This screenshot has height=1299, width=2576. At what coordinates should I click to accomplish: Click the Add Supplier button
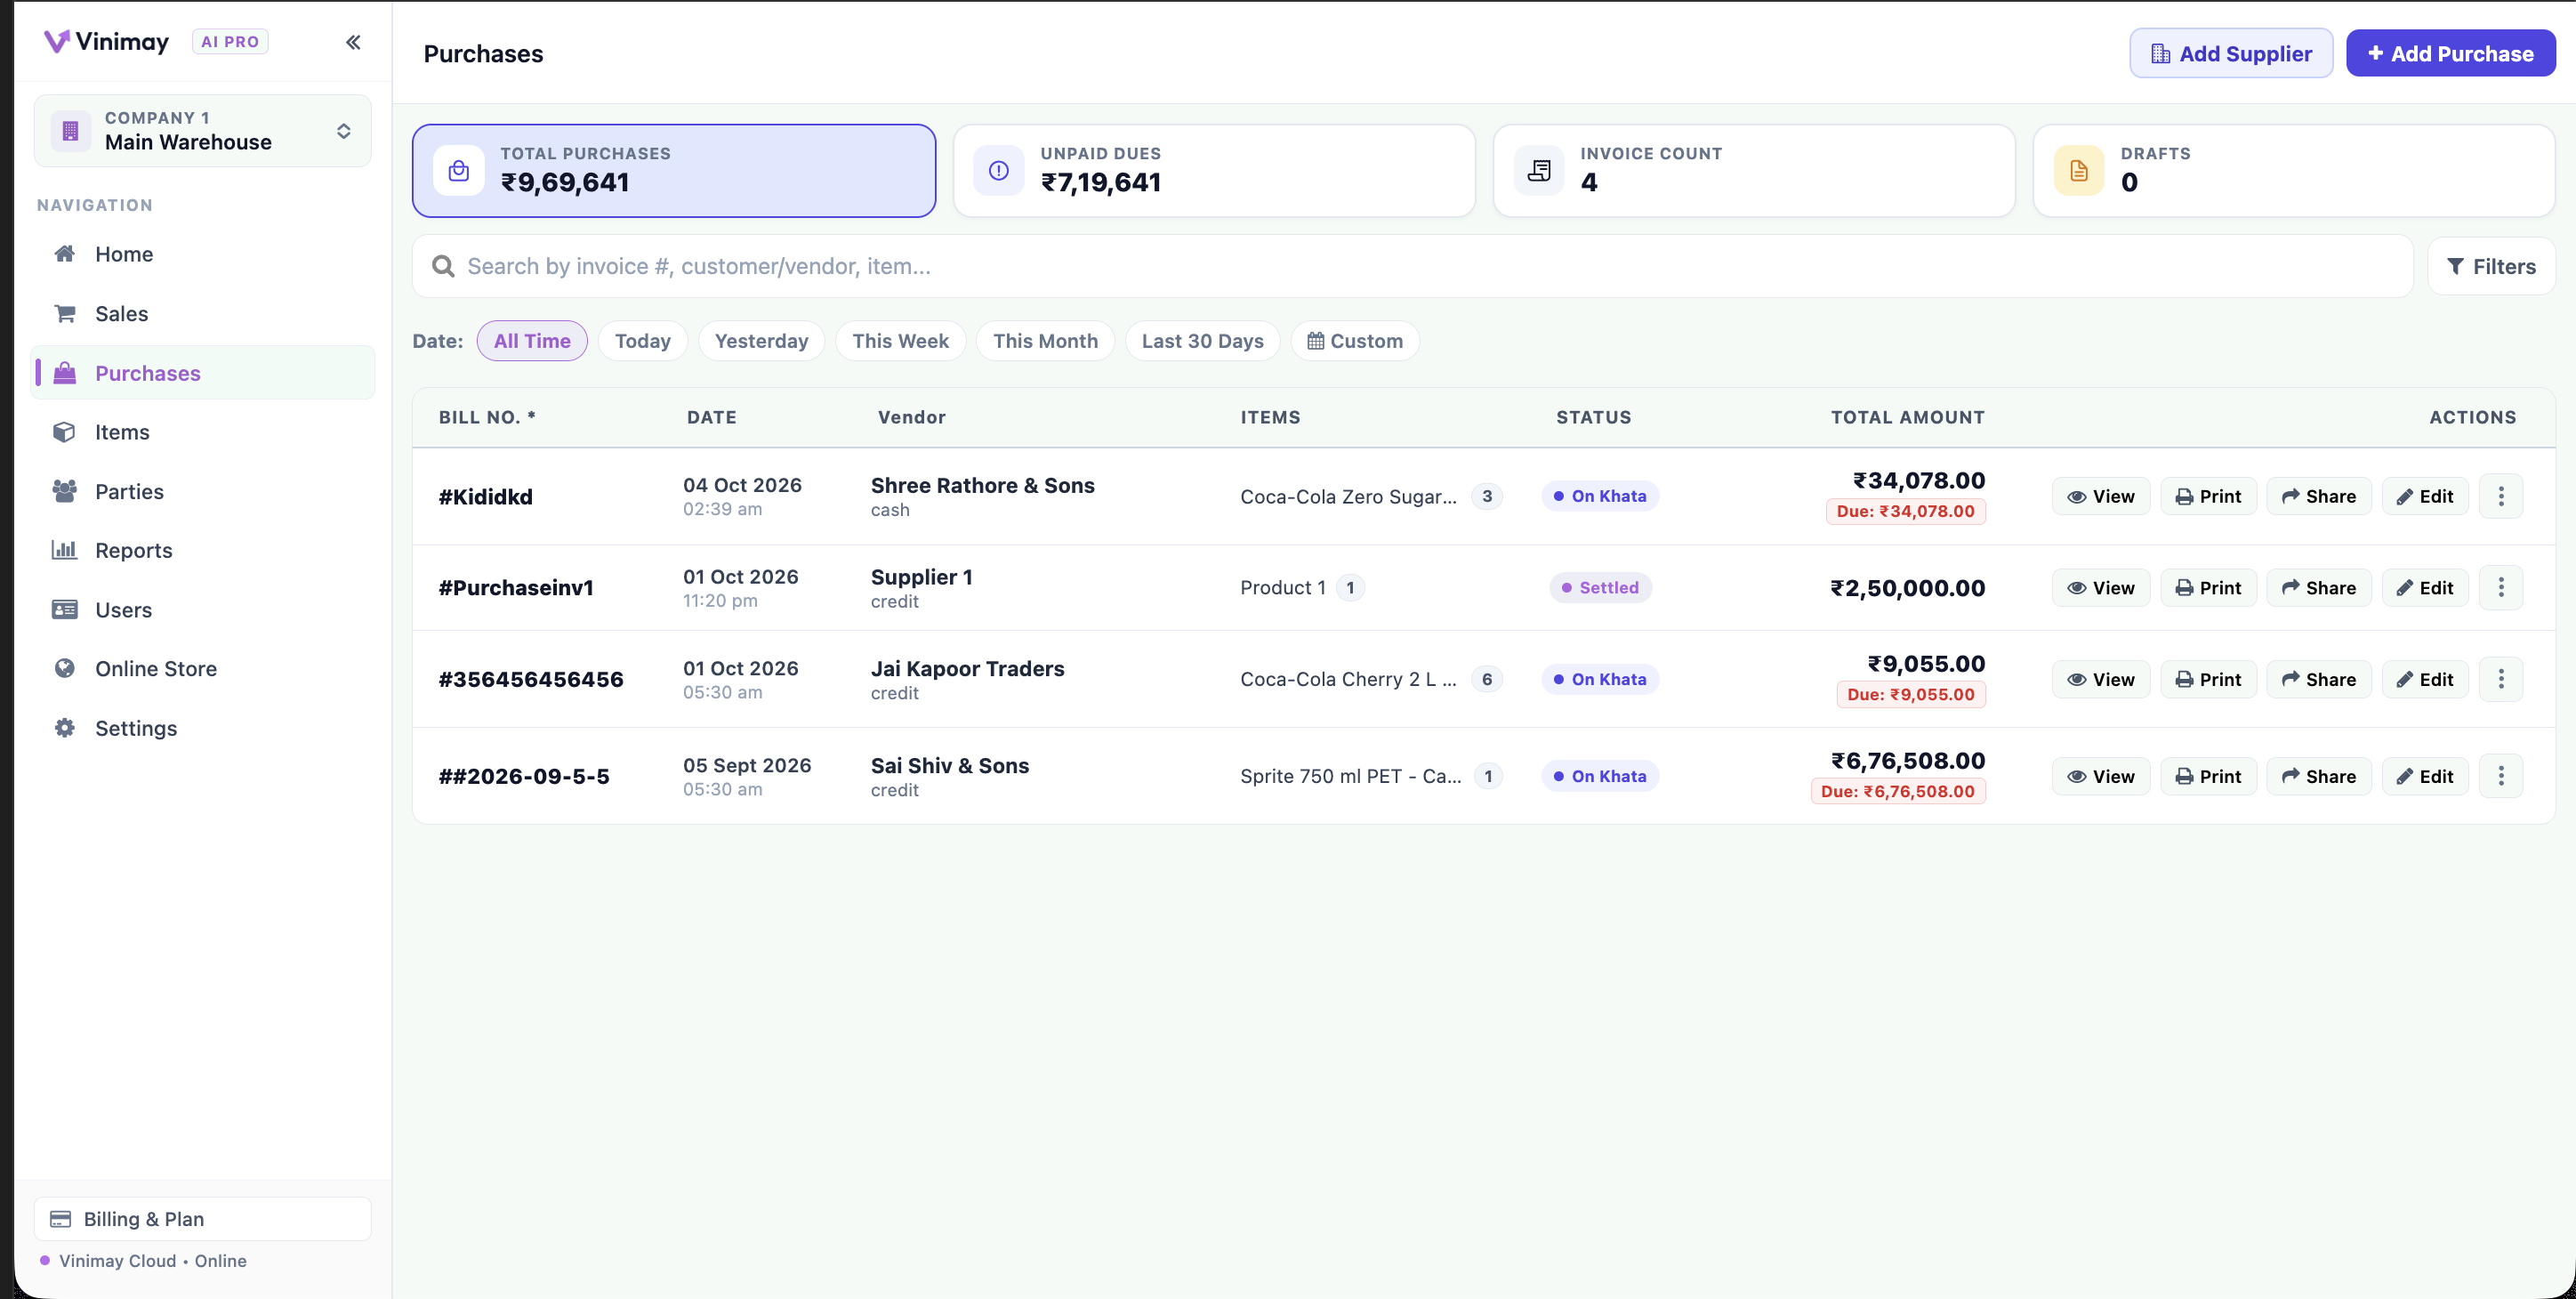(x=2231, y=53)
